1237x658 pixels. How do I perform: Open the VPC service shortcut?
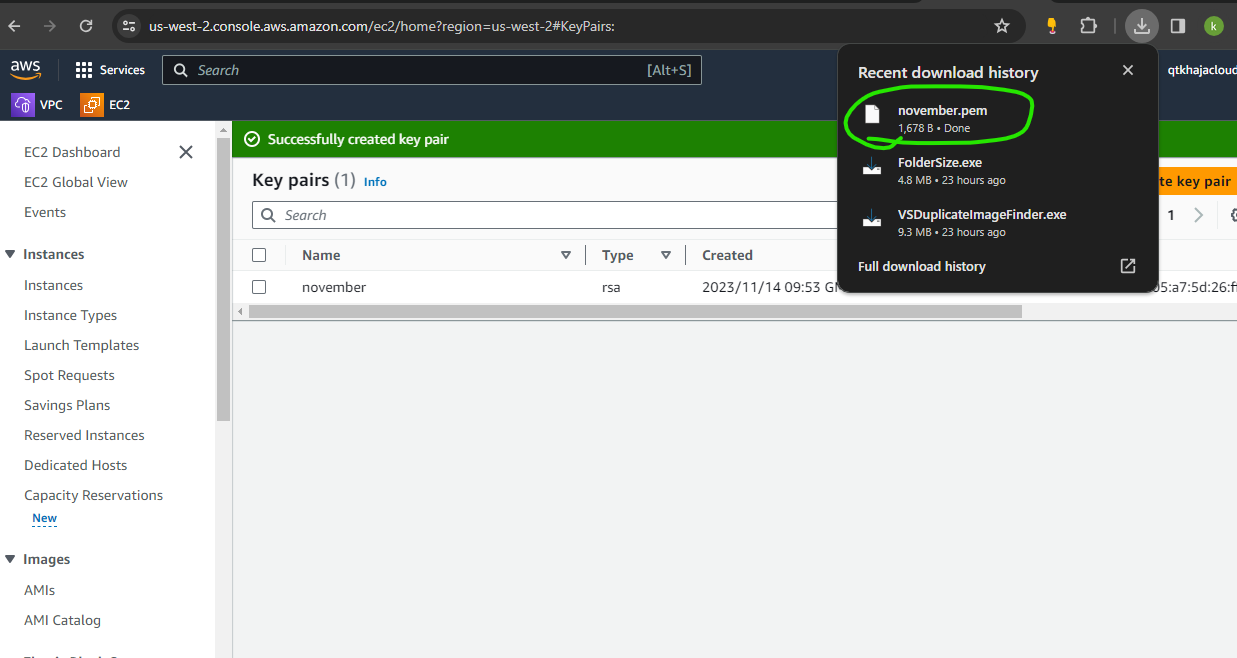pos(37,104)
